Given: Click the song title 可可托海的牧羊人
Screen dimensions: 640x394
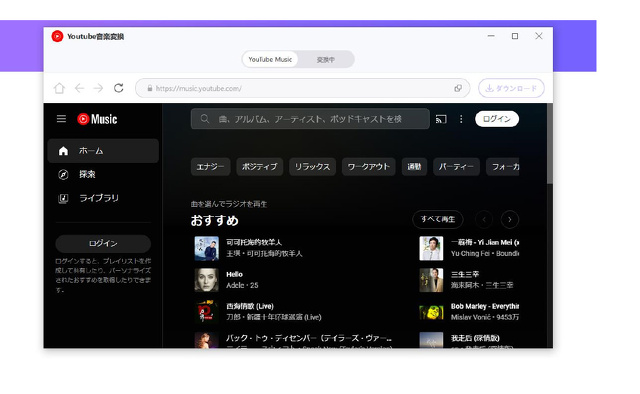Looking at the screenshot, I should (254, 243).
